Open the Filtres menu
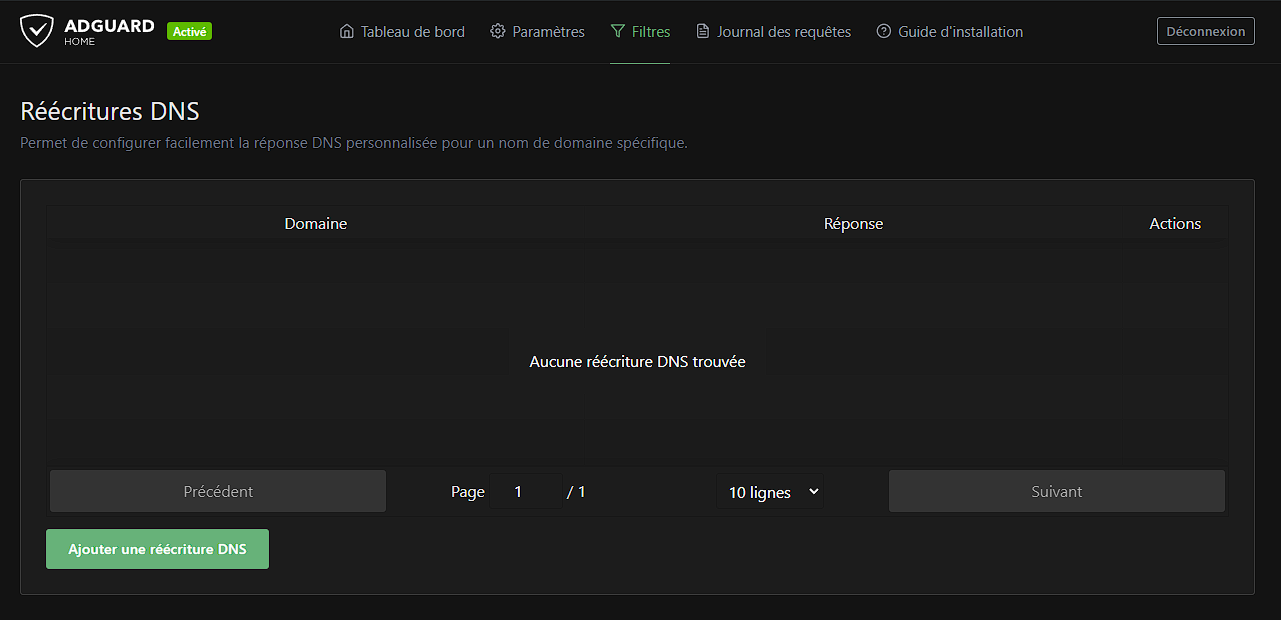The width and height of the screenshot is (1281, 620). (640, 31)
